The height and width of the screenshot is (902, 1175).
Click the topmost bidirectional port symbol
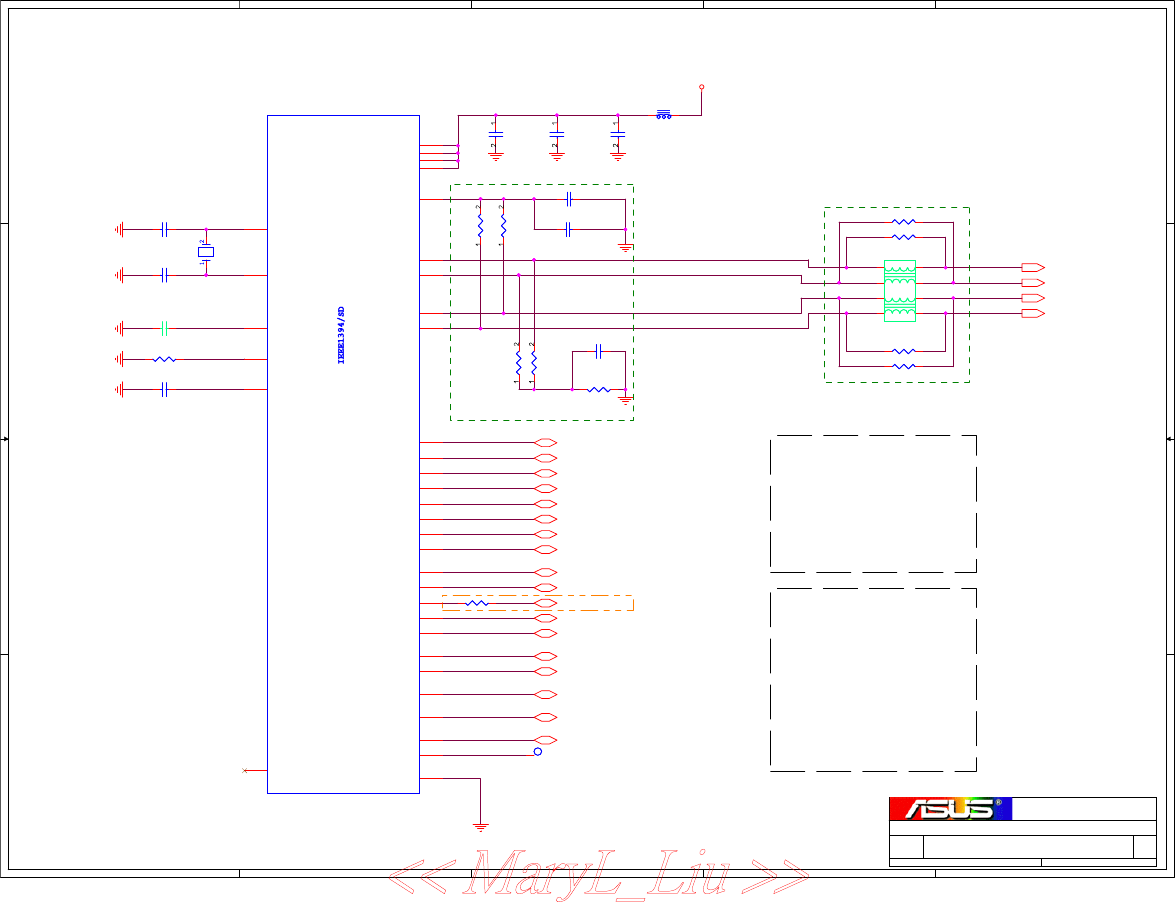546,443
